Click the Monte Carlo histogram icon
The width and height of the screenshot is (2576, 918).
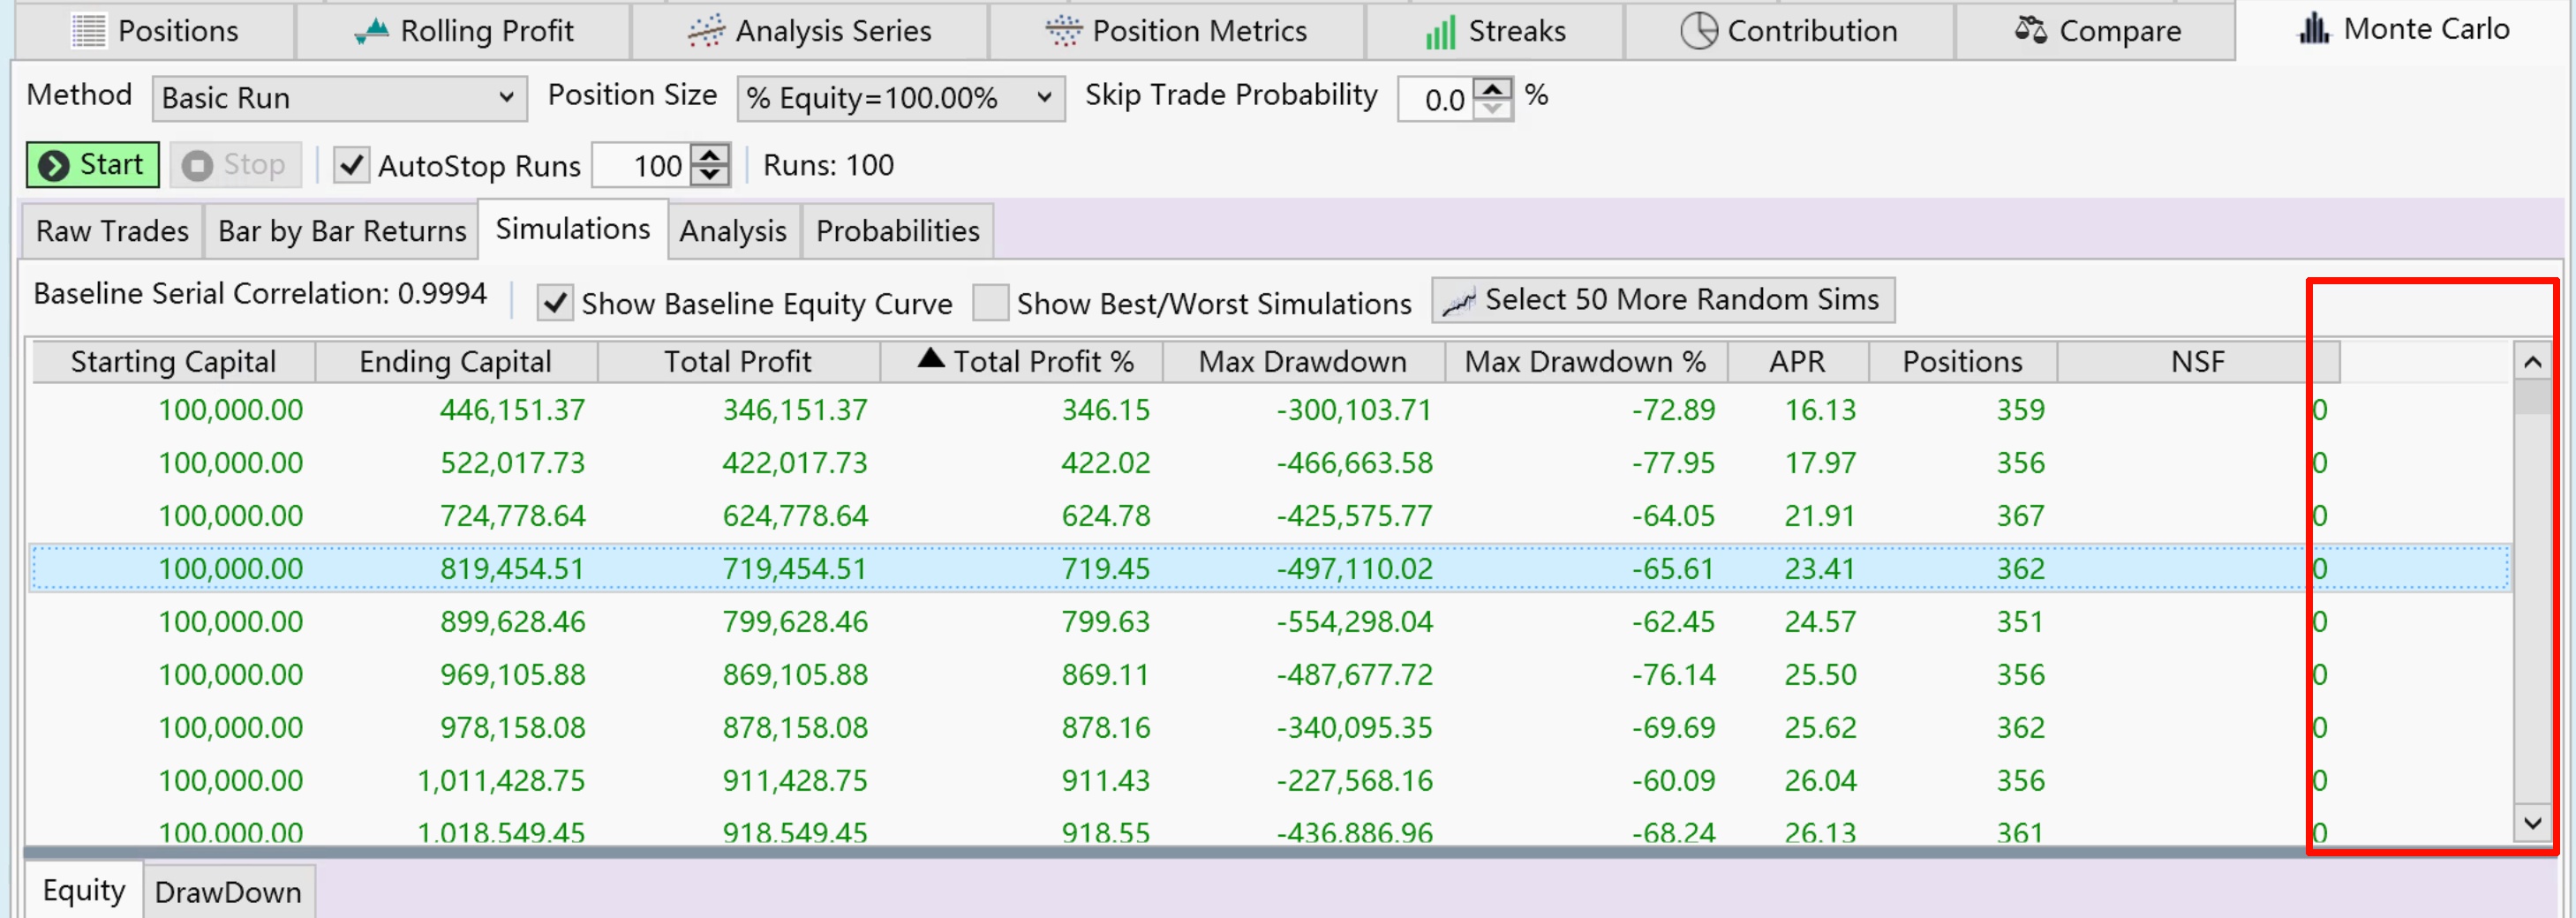coord(2314,29)
